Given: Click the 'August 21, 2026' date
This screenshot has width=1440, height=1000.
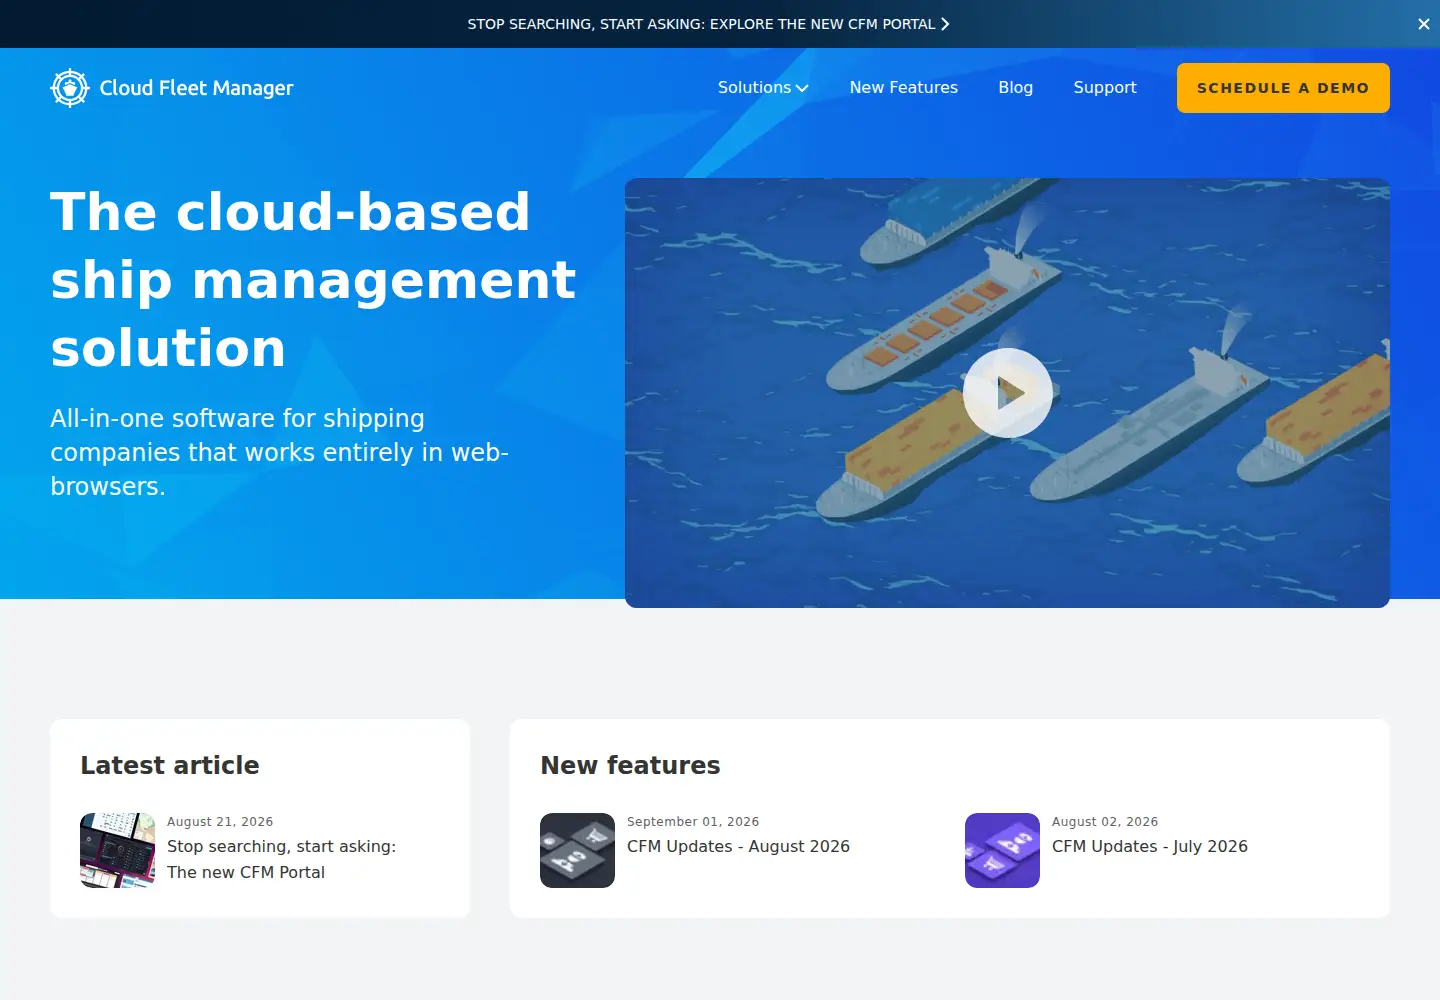Looking at the screenshot, I should [220, 822].
